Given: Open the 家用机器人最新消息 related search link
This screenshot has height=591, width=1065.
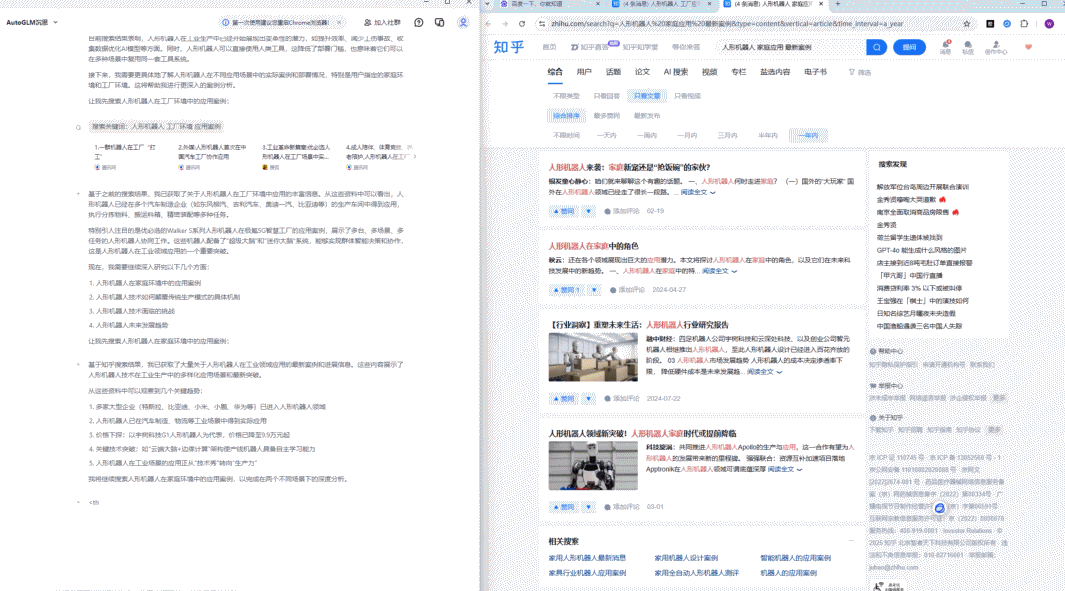Looking at the screenshot, I should click(586, 555).
